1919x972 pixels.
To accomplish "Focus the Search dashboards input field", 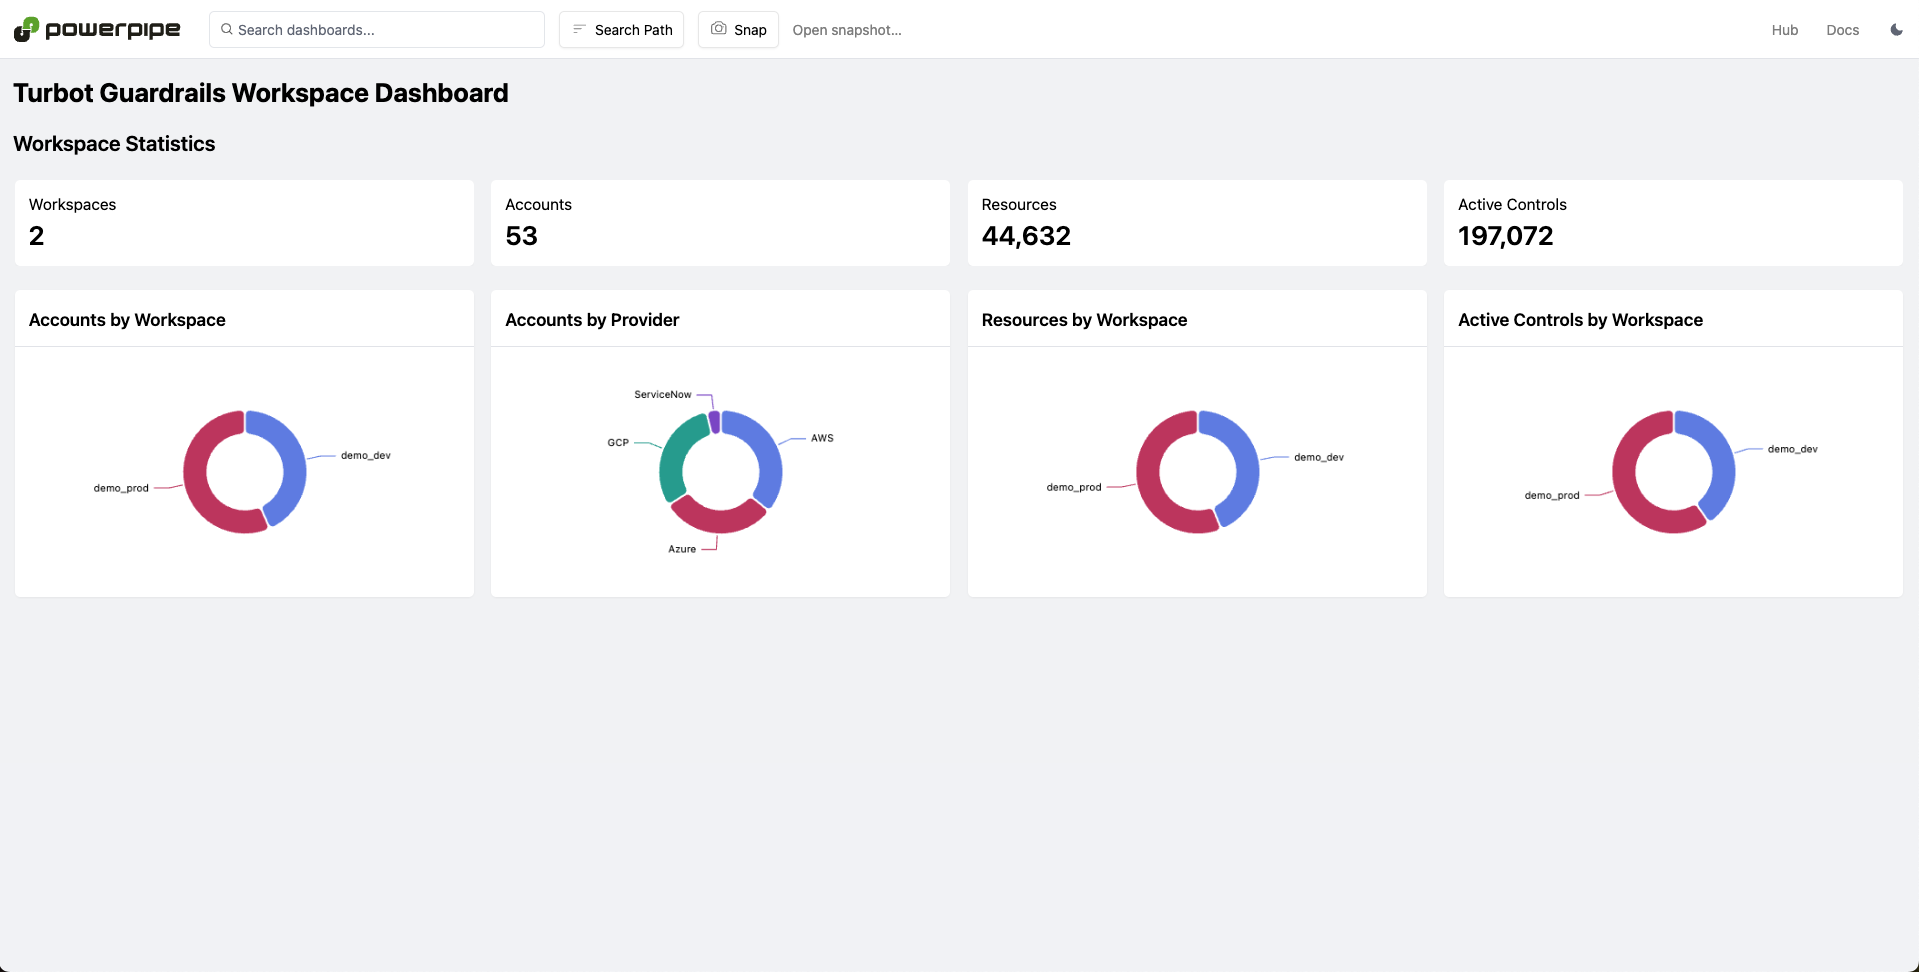I will click(377, 30).
